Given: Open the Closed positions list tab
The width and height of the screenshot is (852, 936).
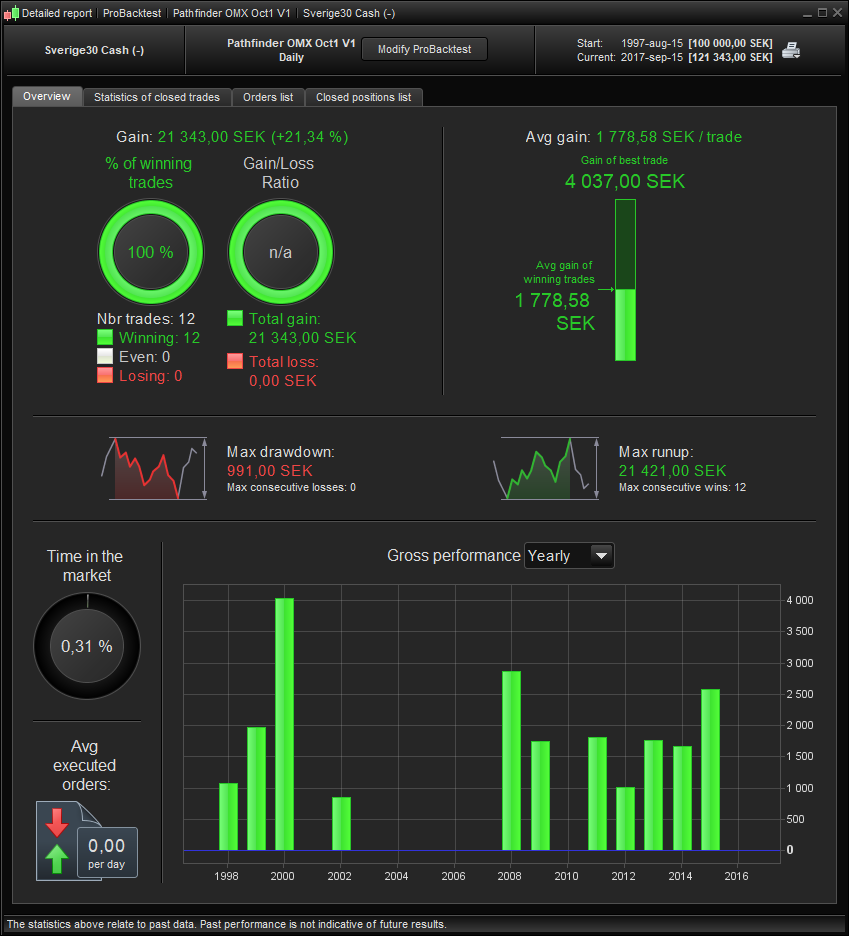Looking at the screenshot, I should click(364, 97).
